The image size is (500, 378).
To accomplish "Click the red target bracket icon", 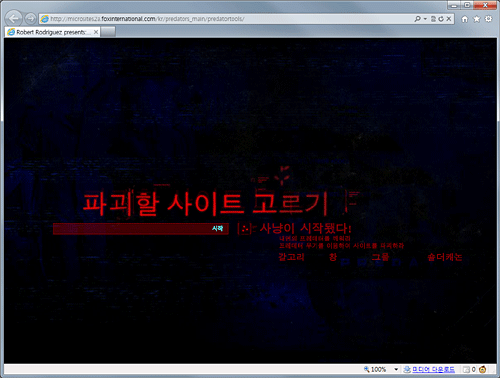I will click(x=246, y=229).
